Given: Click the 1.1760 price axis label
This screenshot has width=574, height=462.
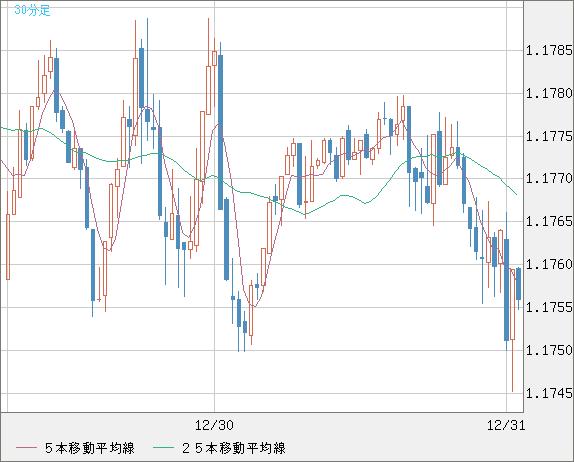Looking at the screenshot, I should (x=549, y=264).
